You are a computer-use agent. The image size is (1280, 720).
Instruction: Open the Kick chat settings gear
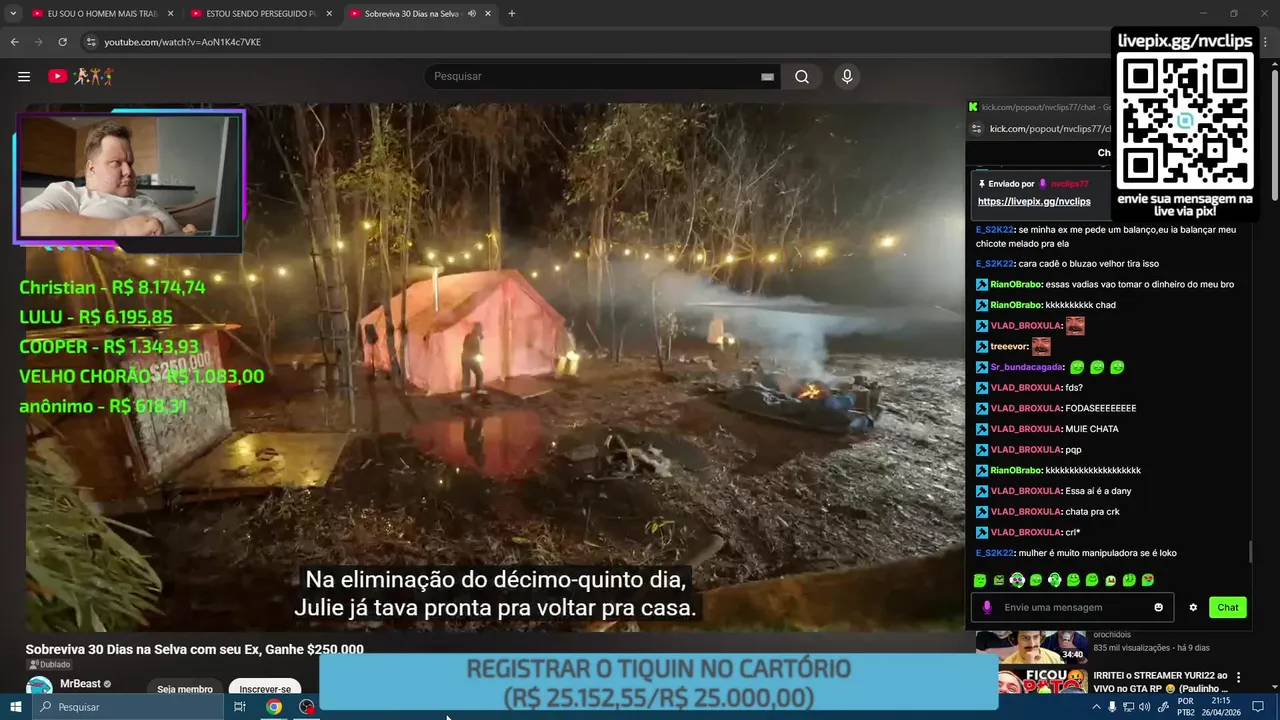coord(1193,607)
